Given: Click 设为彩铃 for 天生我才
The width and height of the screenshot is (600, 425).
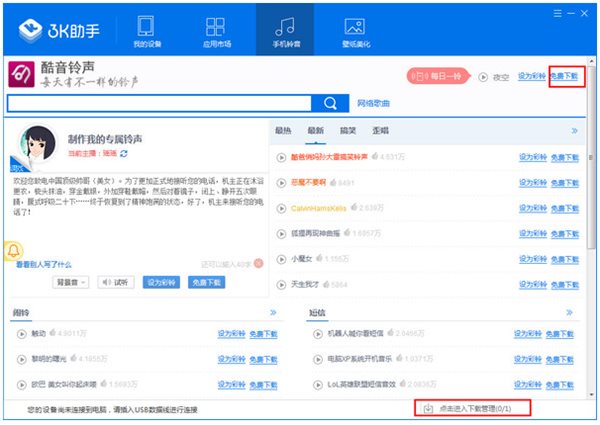Looking at the screenshot, I should [533, 285].
